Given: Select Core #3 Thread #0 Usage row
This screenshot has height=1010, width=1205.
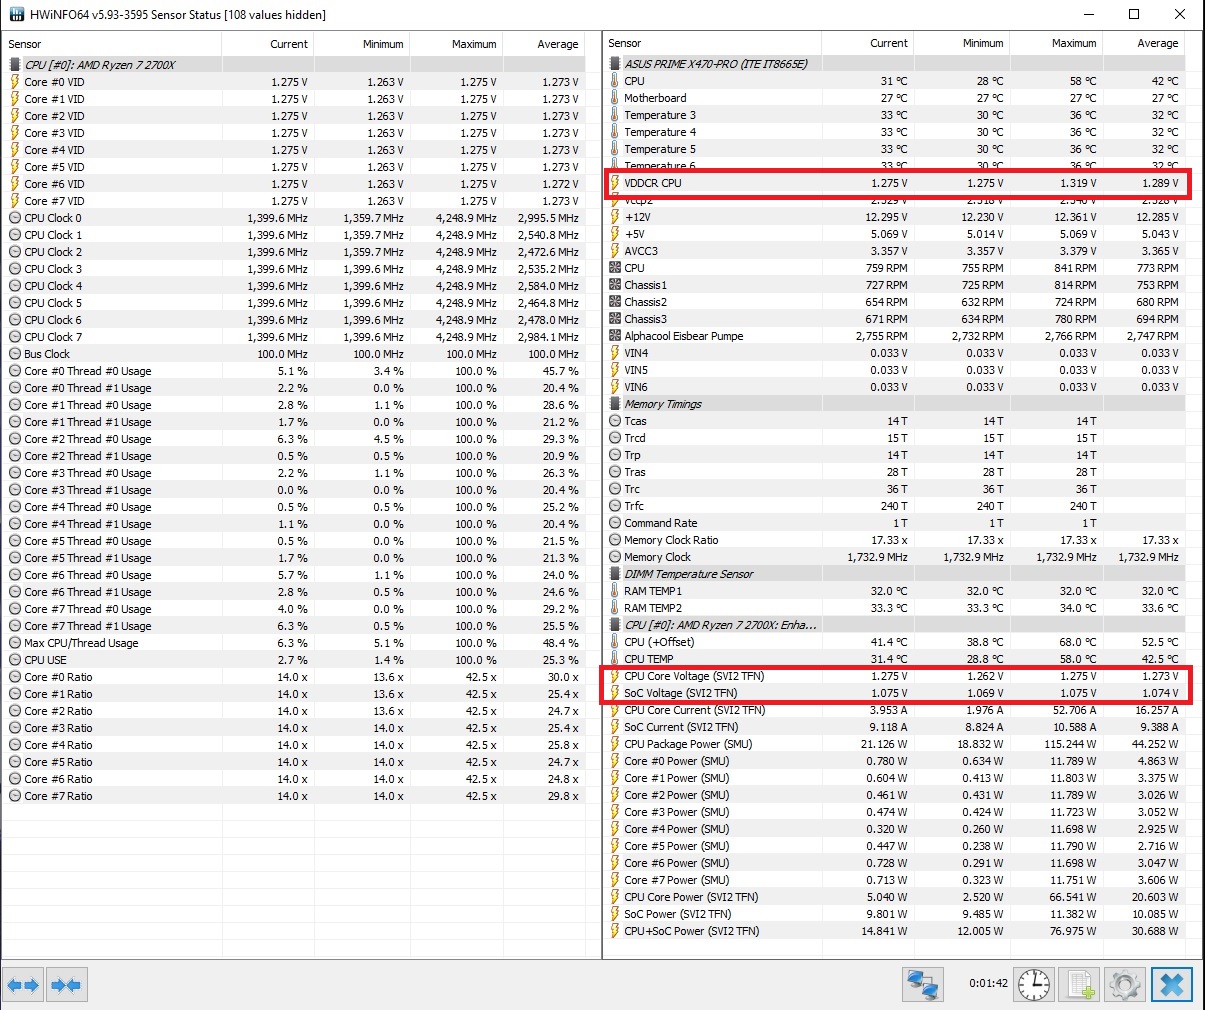Looking at the screenshot, I should [294, 473].
